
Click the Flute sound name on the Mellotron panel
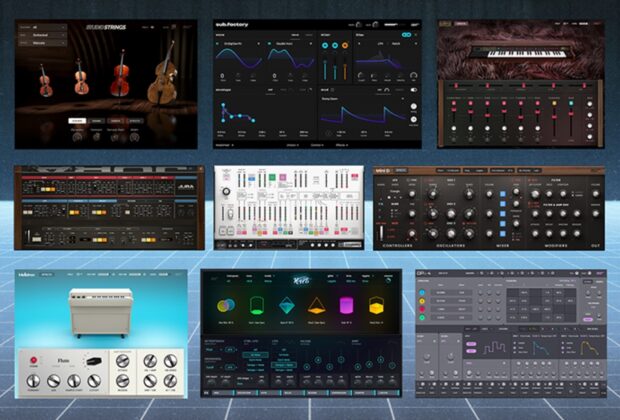pyautogui.click(x=63, y=361)
